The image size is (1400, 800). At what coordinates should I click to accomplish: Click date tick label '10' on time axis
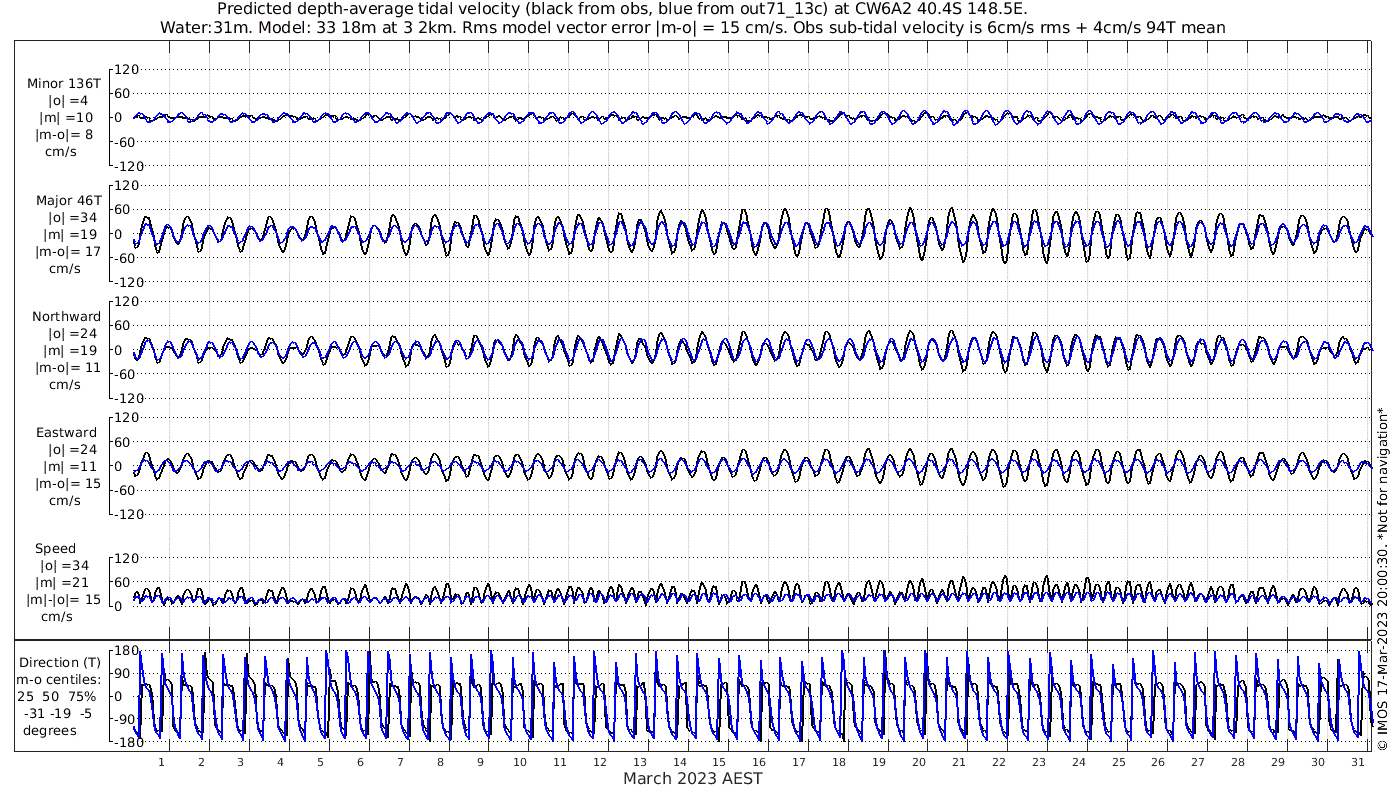pos(520,762)
